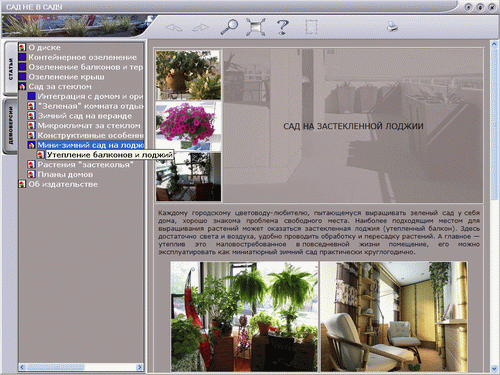Open the magnifier search tool
The image size is (500, 375).
pyautogui.click(x=229, y=27)
